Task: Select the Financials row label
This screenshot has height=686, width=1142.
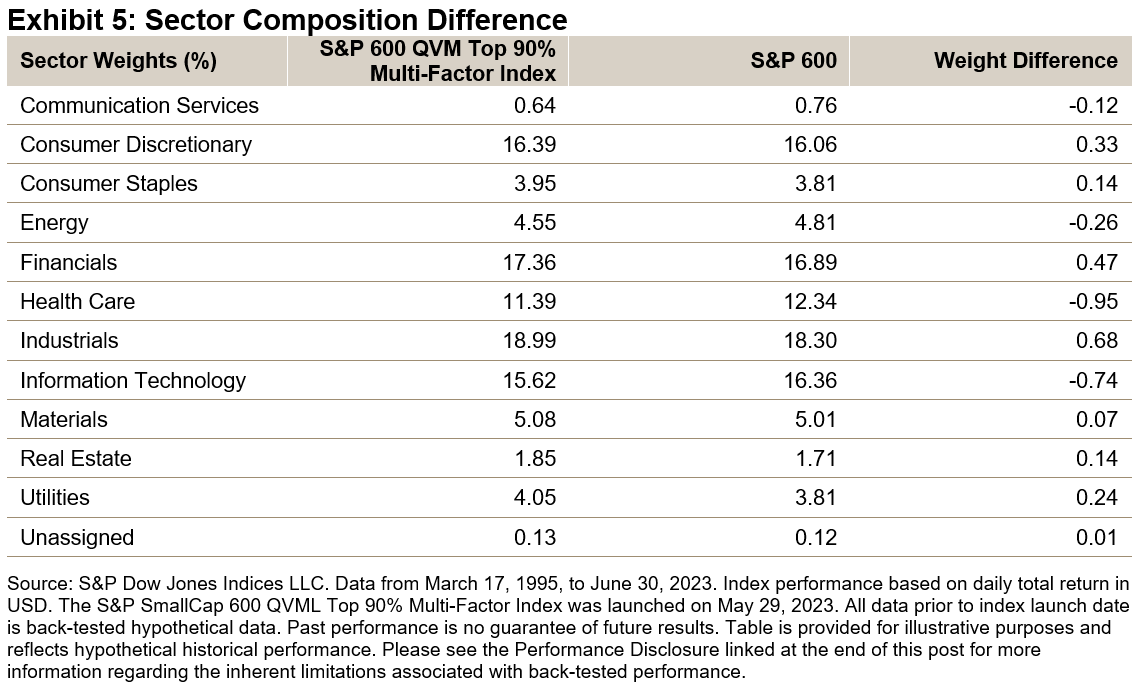Action: click(x=68, y=263)
